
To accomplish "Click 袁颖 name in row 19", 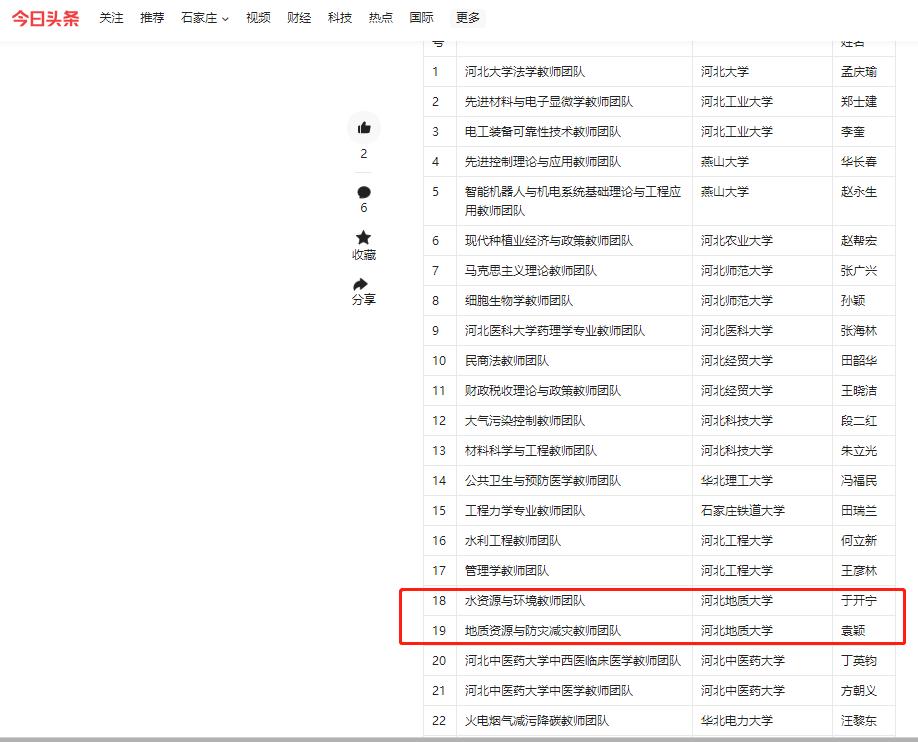I will (x=853, y=631).
